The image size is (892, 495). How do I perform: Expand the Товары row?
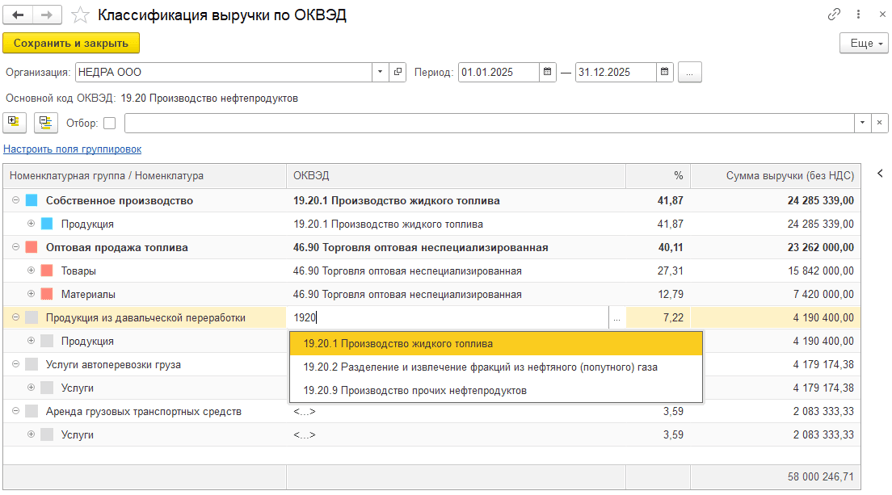31,271
